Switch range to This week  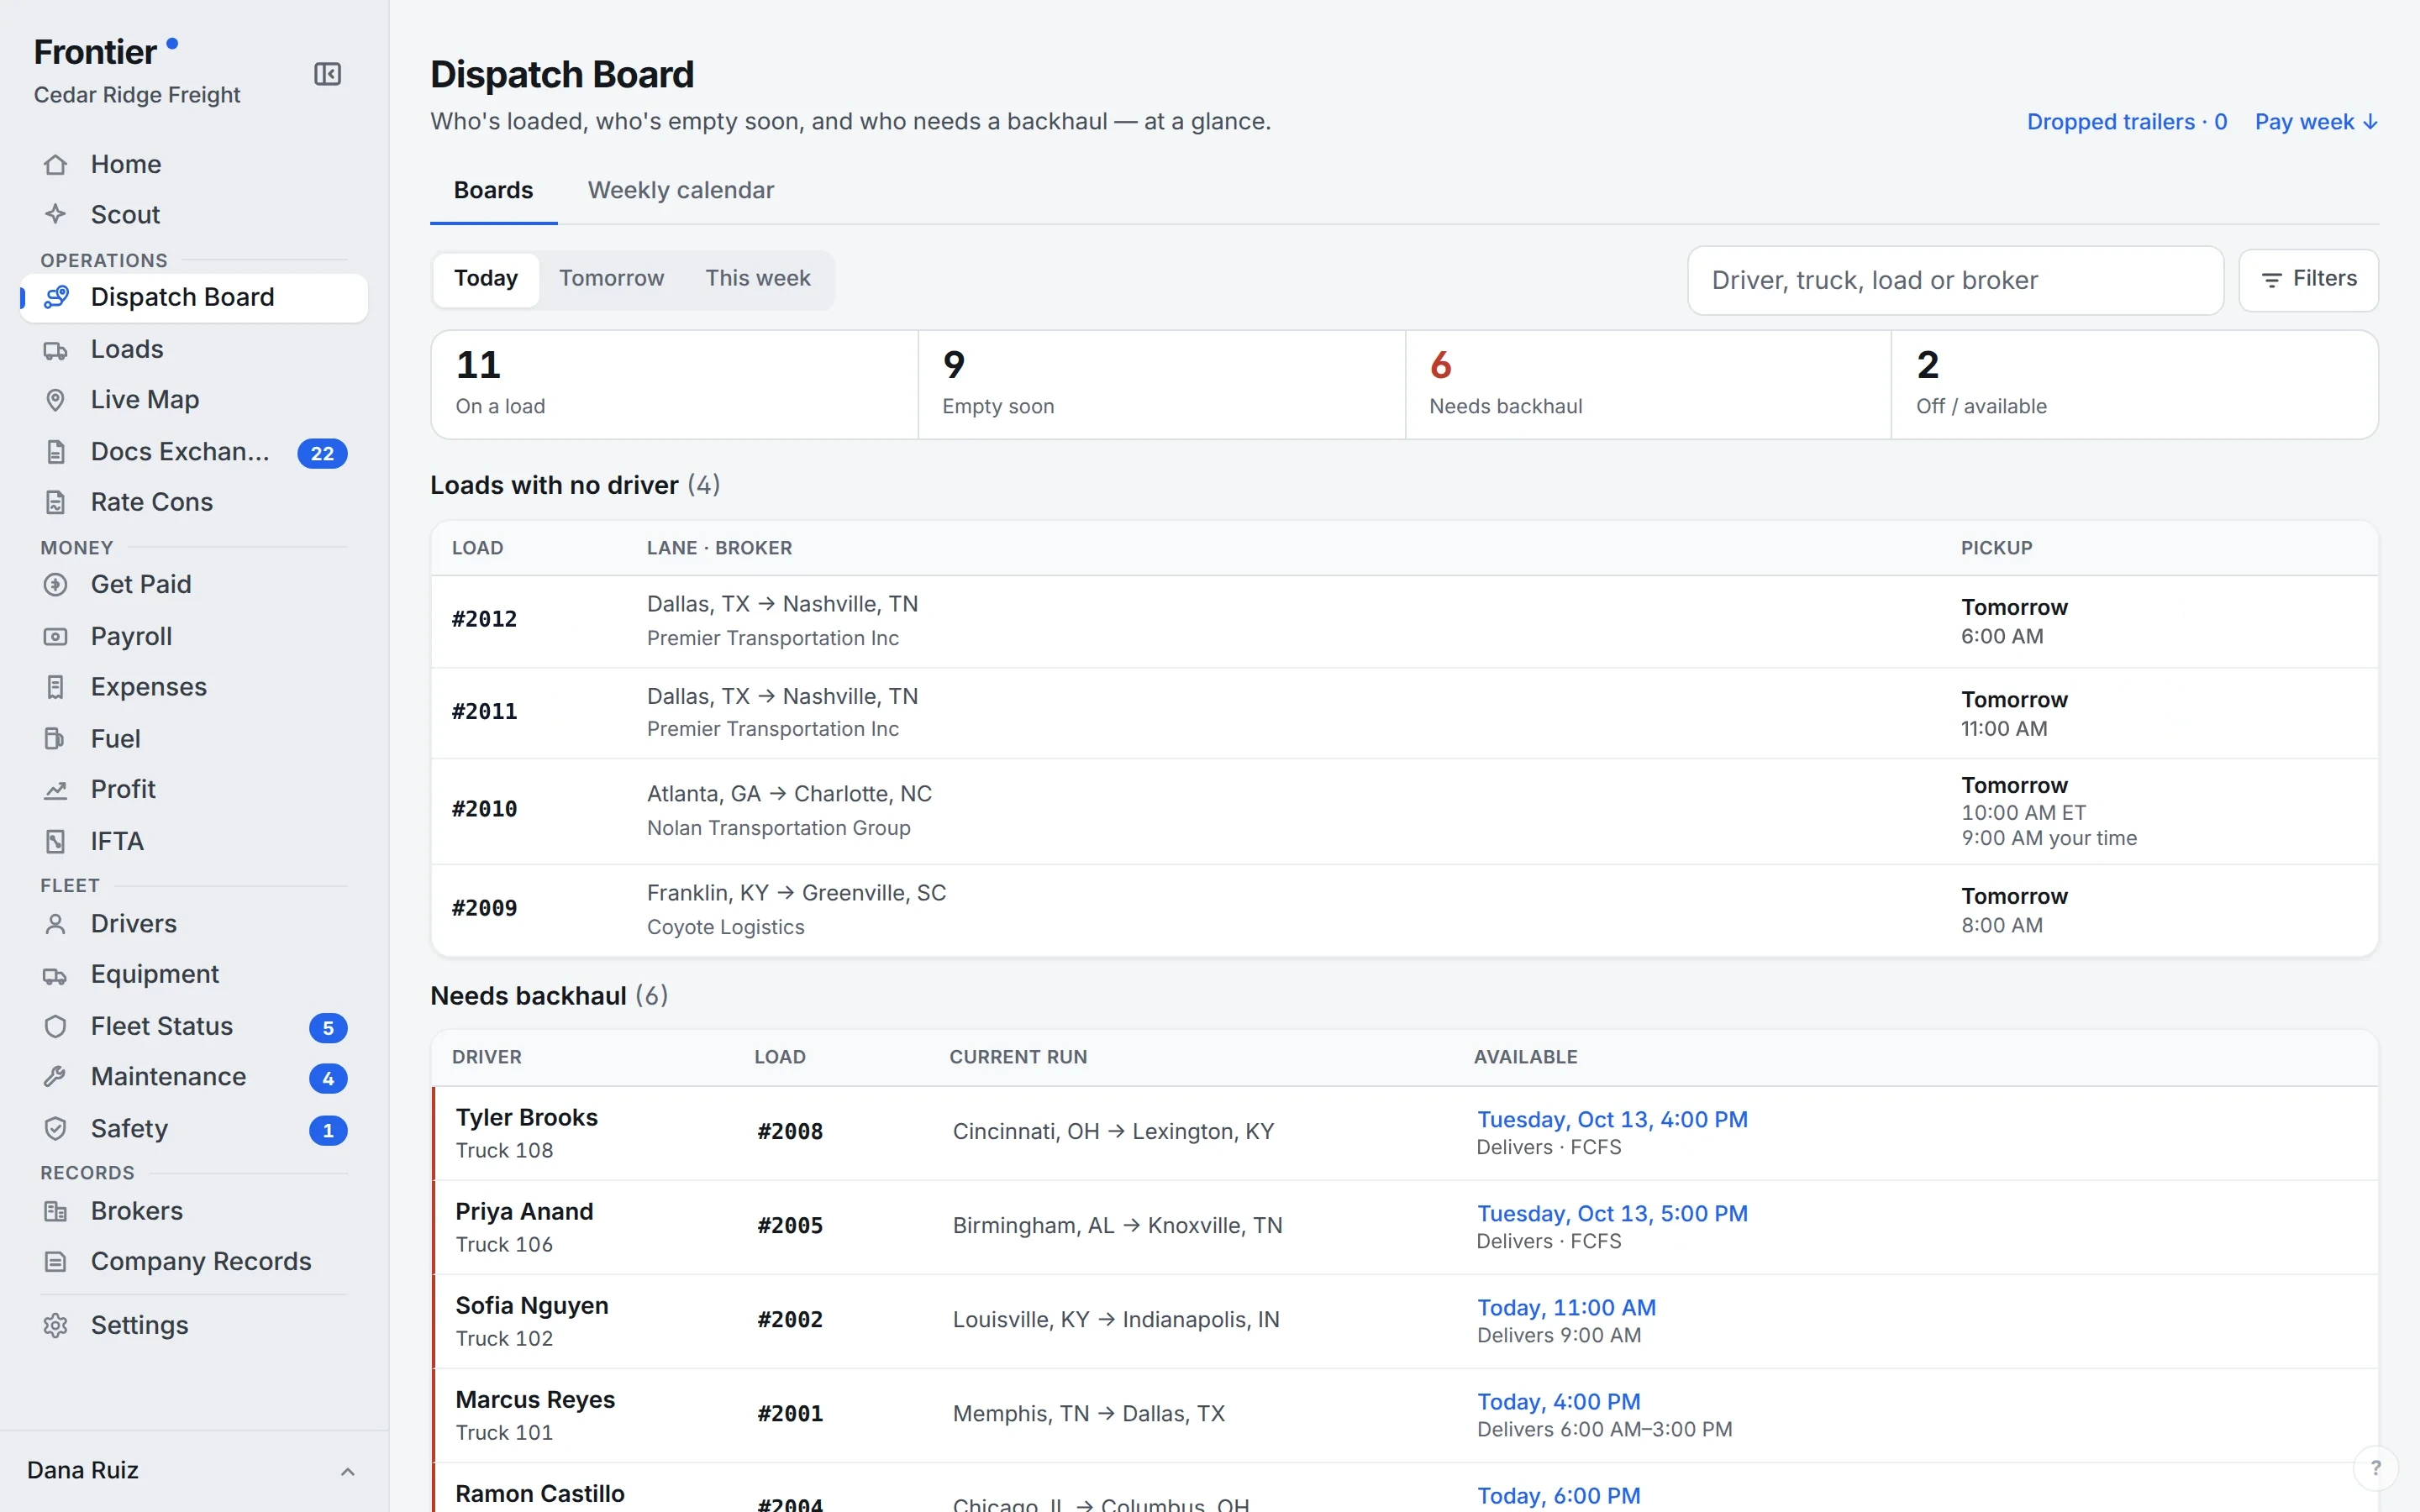point(758,279)
